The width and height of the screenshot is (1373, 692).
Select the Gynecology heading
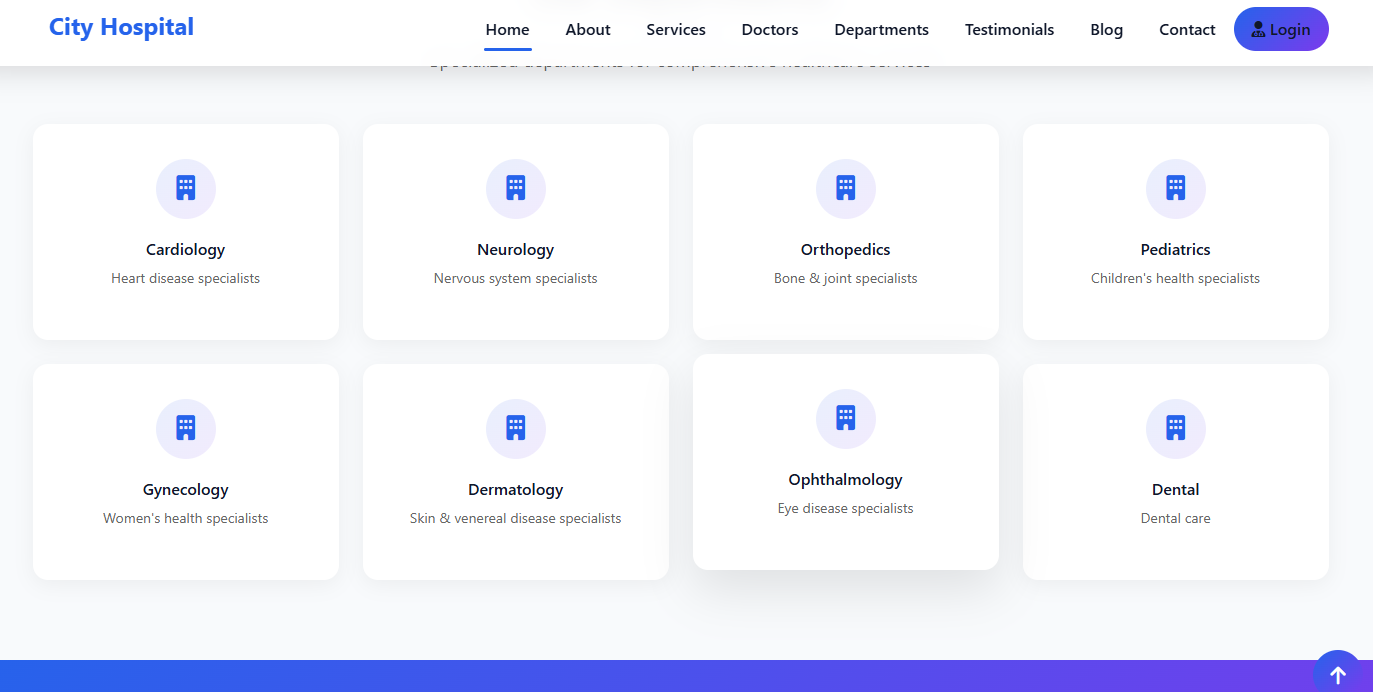click(186, 490)
